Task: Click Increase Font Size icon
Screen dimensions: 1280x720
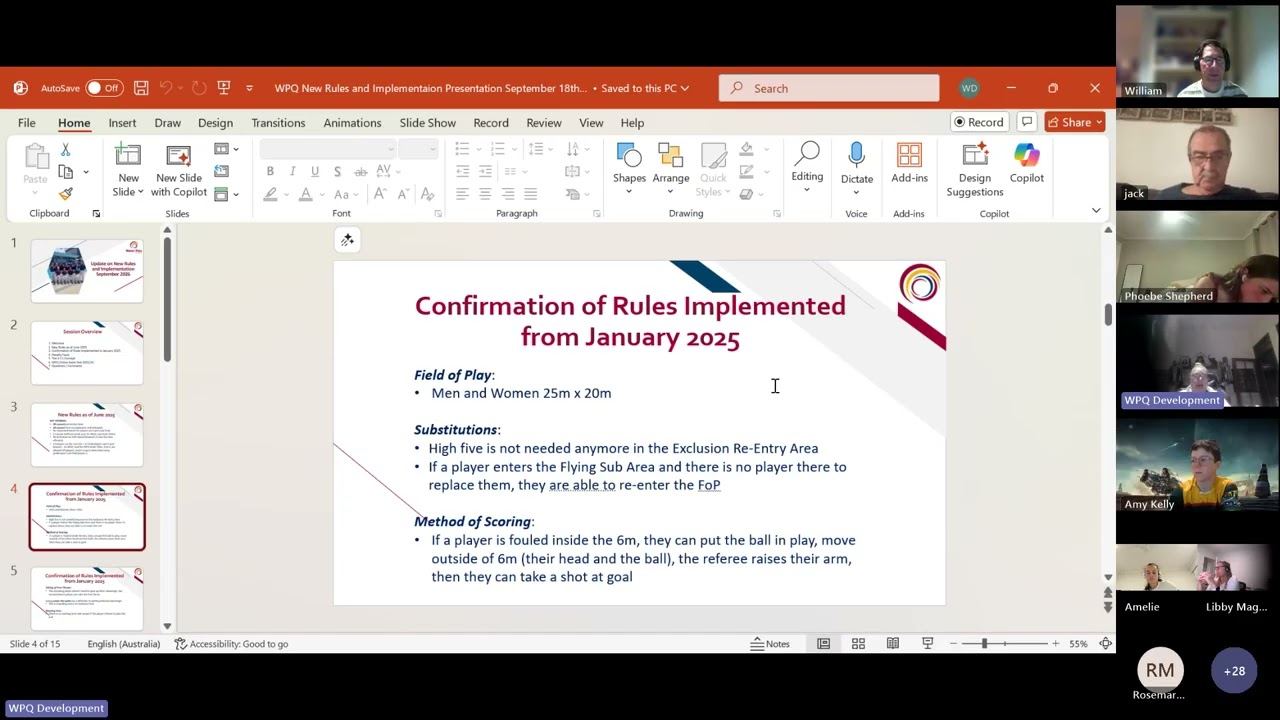Action: pyautogui.click(x=380, y=194)
